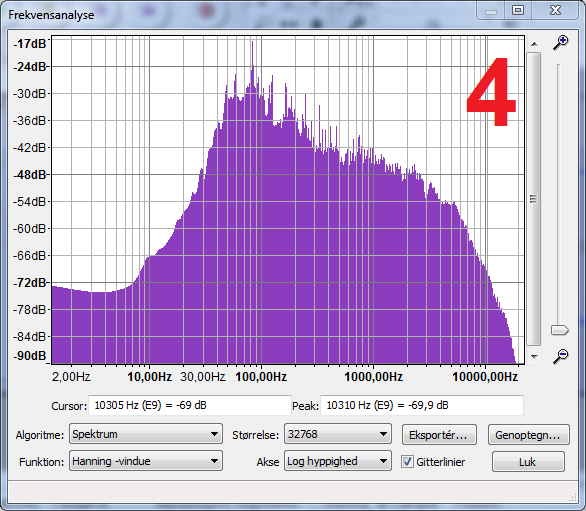Screen dimensions: 586x511
Task: Click the vertical zoom slider handle
Action: click(559, 330)
